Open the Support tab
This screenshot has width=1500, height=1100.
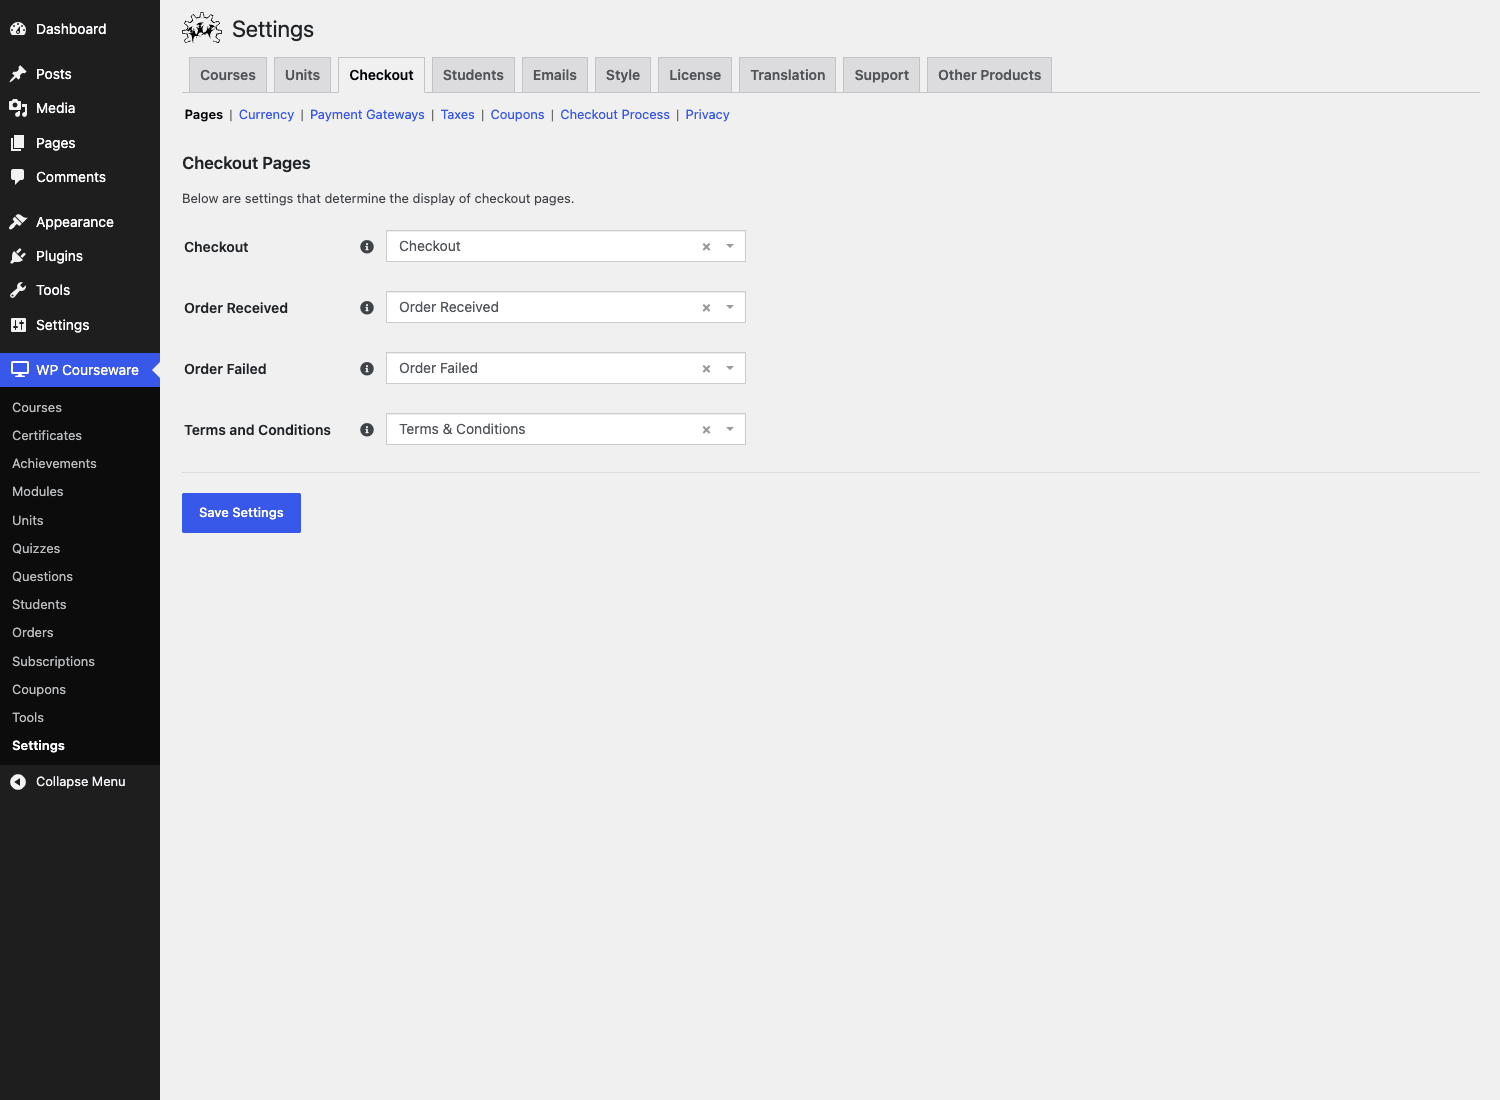tap(882, 75)
